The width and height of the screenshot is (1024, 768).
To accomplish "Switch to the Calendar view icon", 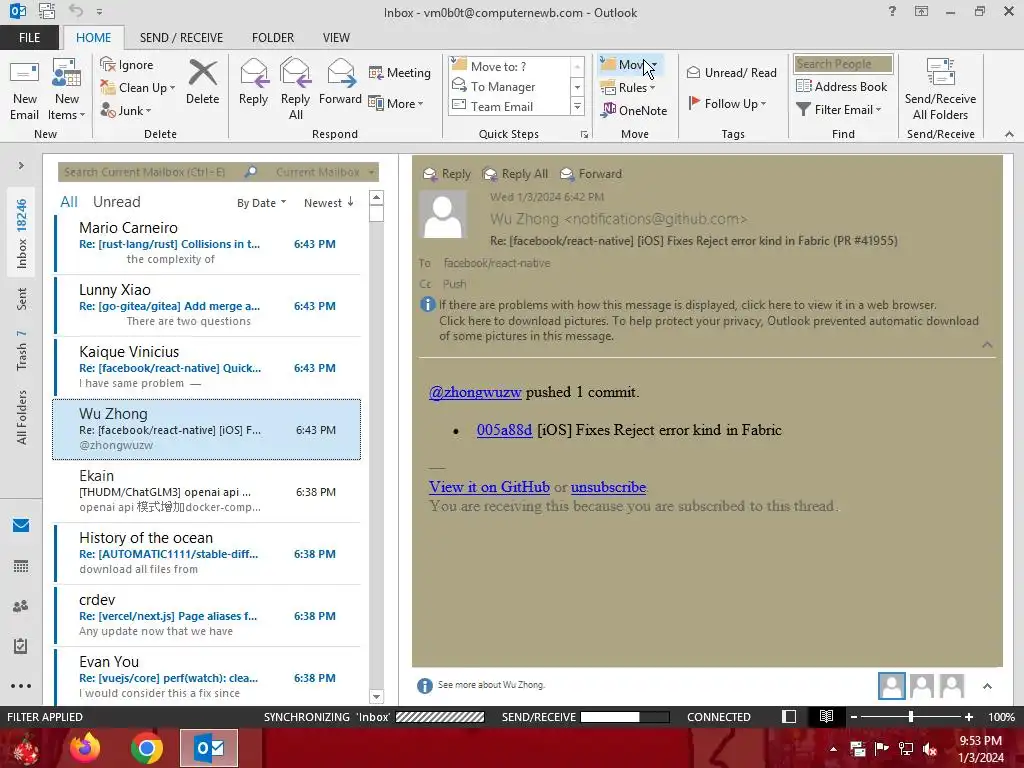I will 21,566.
